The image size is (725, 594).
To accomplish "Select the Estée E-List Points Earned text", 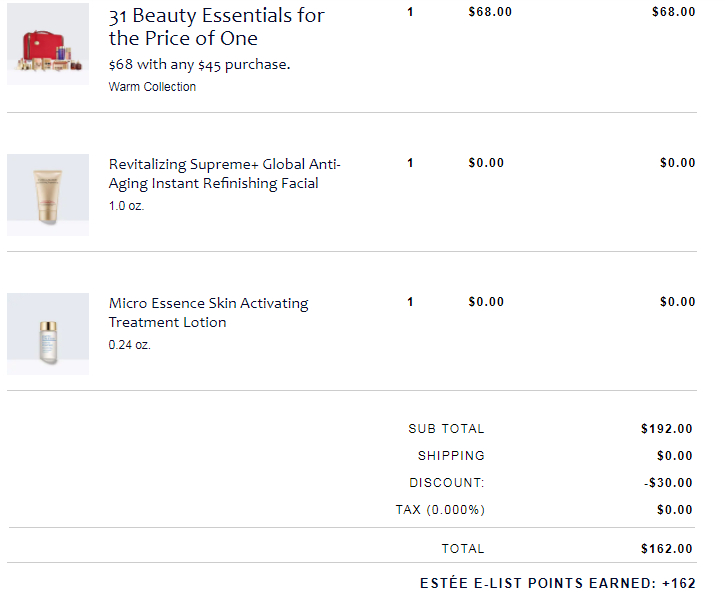I will tap(558, 583).
